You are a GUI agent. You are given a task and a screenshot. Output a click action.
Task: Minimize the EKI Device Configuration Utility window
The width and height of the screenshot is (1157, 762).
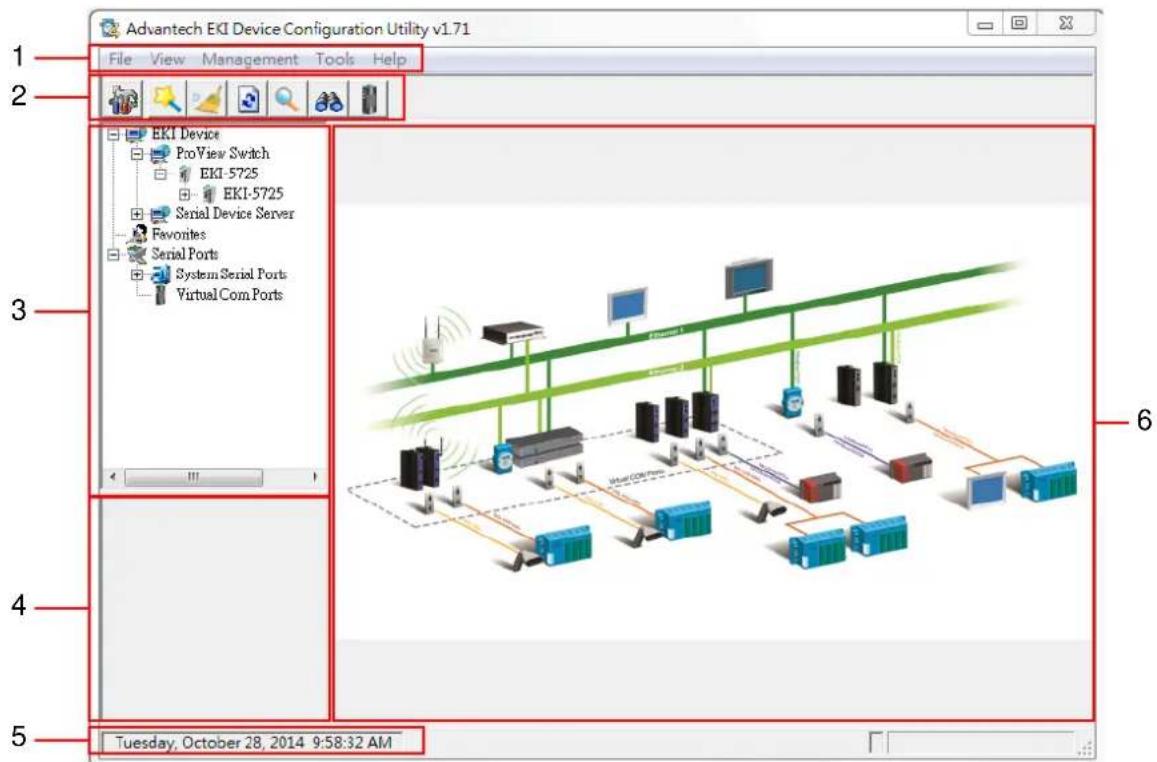(x=984, y=24)
